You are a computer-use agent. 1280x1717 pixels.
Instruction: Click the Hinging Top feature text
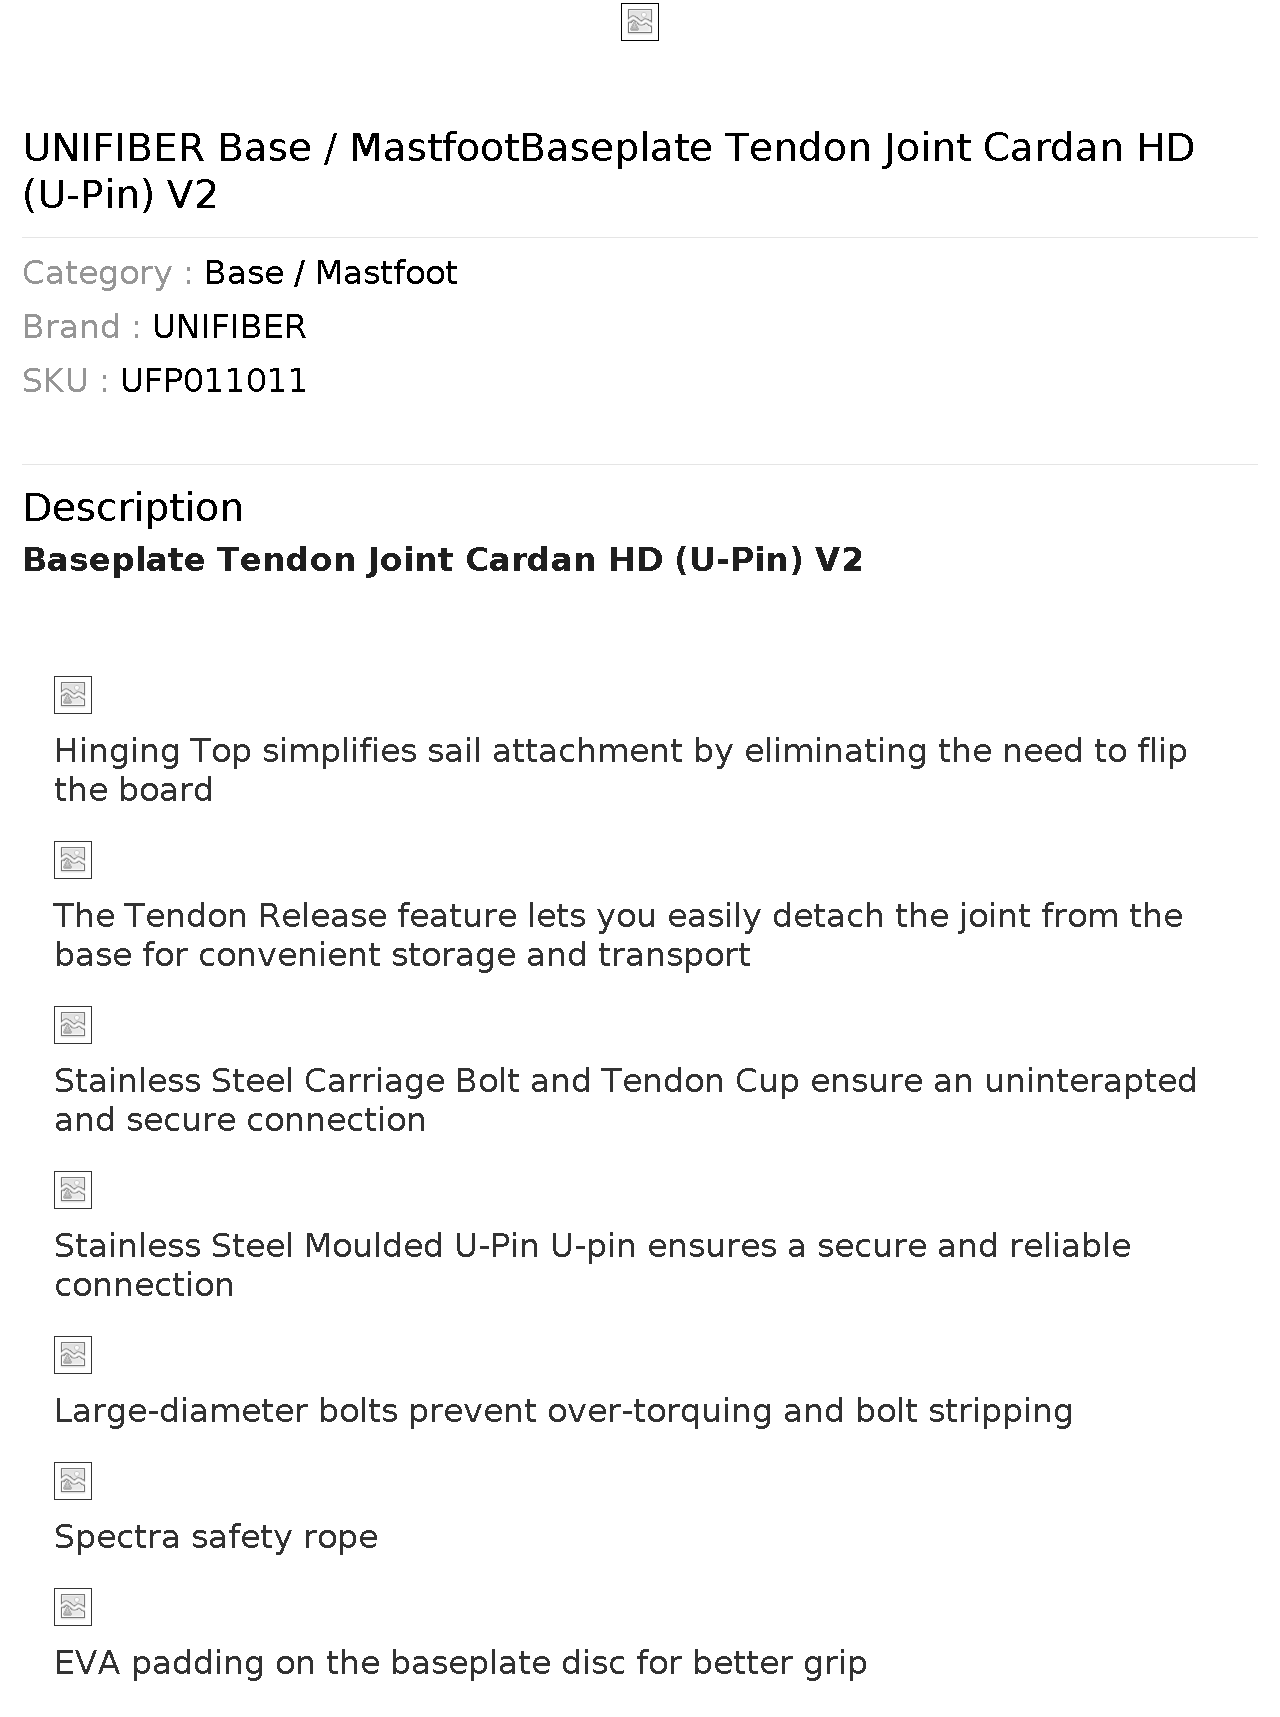pyautogui.click(x=620, y=770)
